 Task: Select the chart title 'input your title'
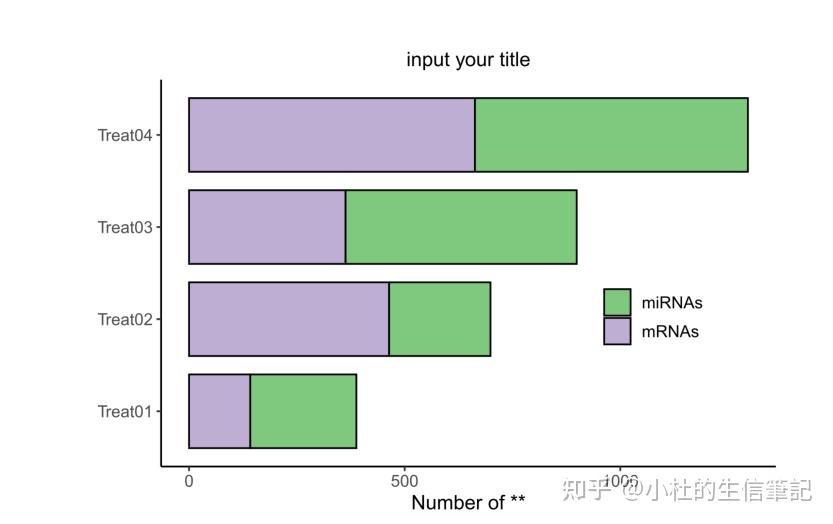468,60
